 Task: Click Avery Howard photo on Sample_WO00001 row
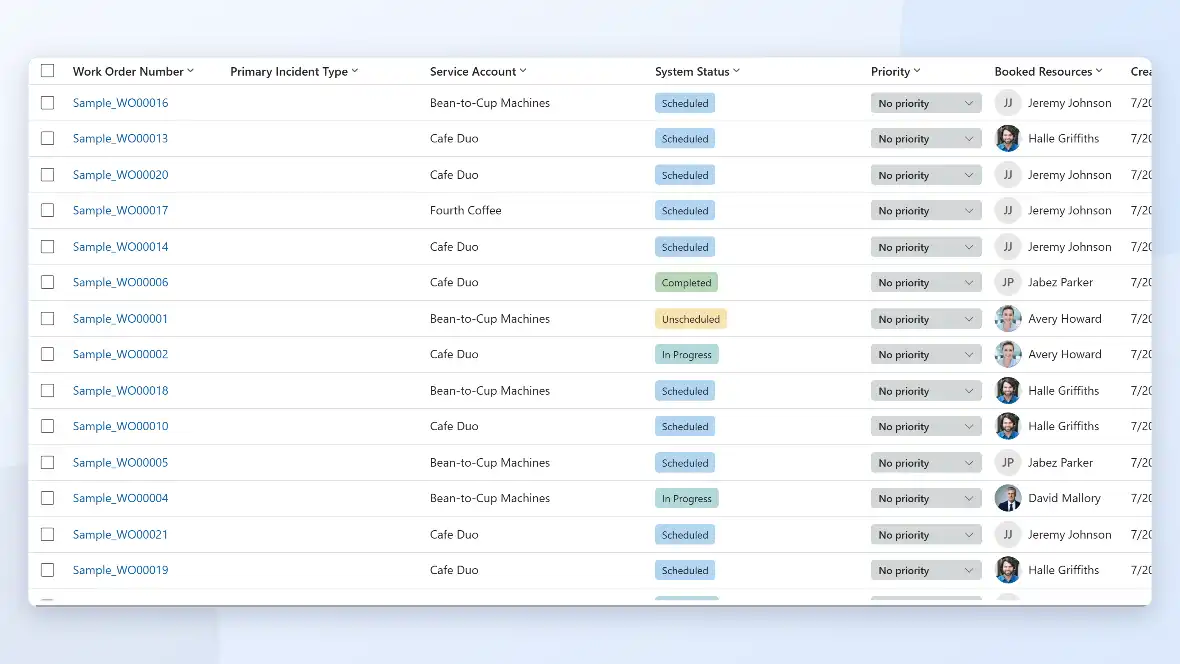[1008, 318]
